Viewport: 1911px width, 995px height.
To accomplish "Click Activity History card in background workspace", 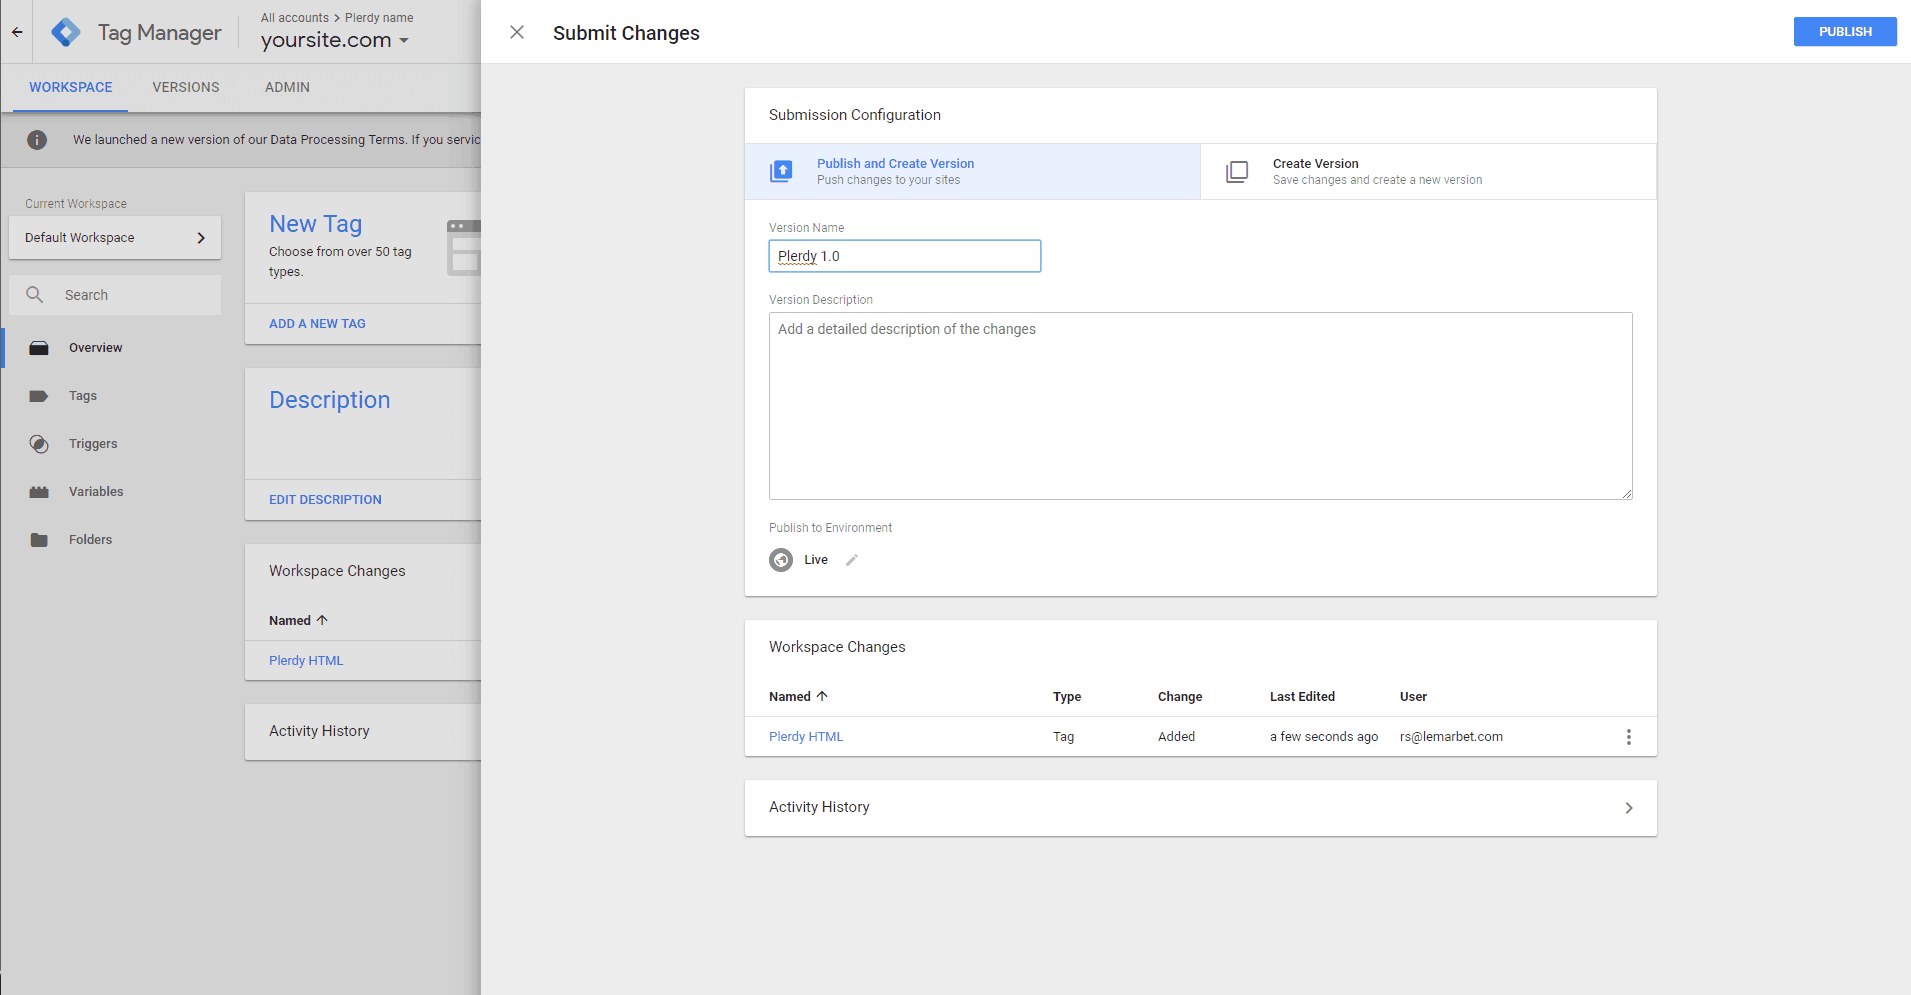I will (x=363, y=732).
